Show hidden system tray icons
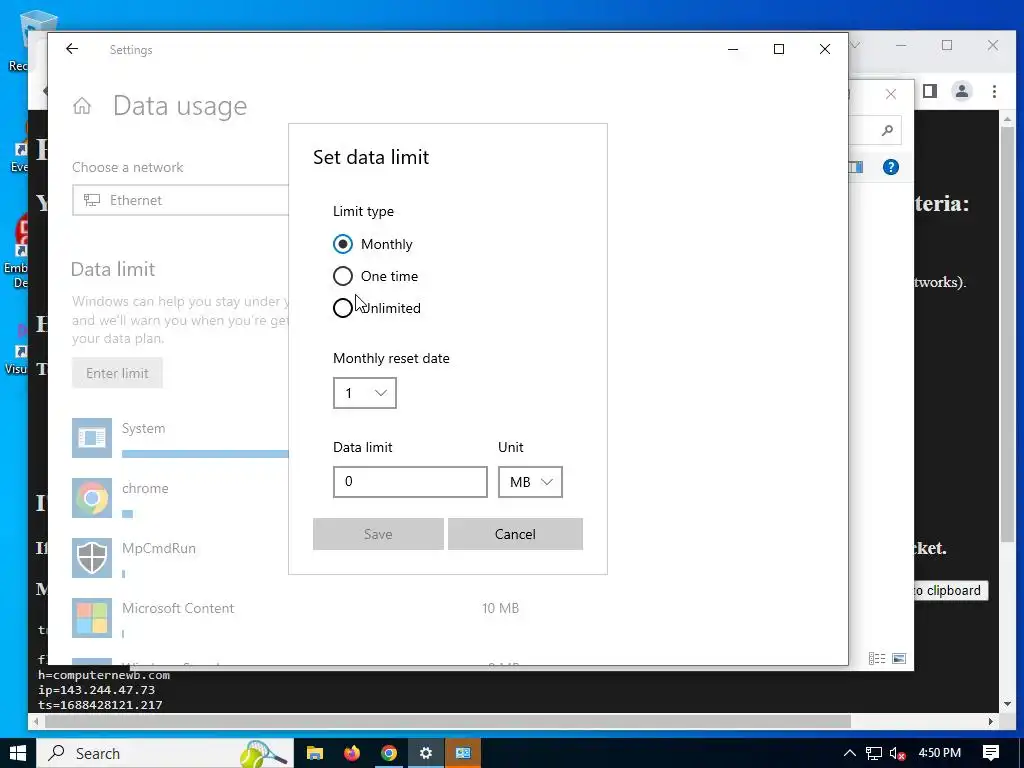 [x=849, y=753]
